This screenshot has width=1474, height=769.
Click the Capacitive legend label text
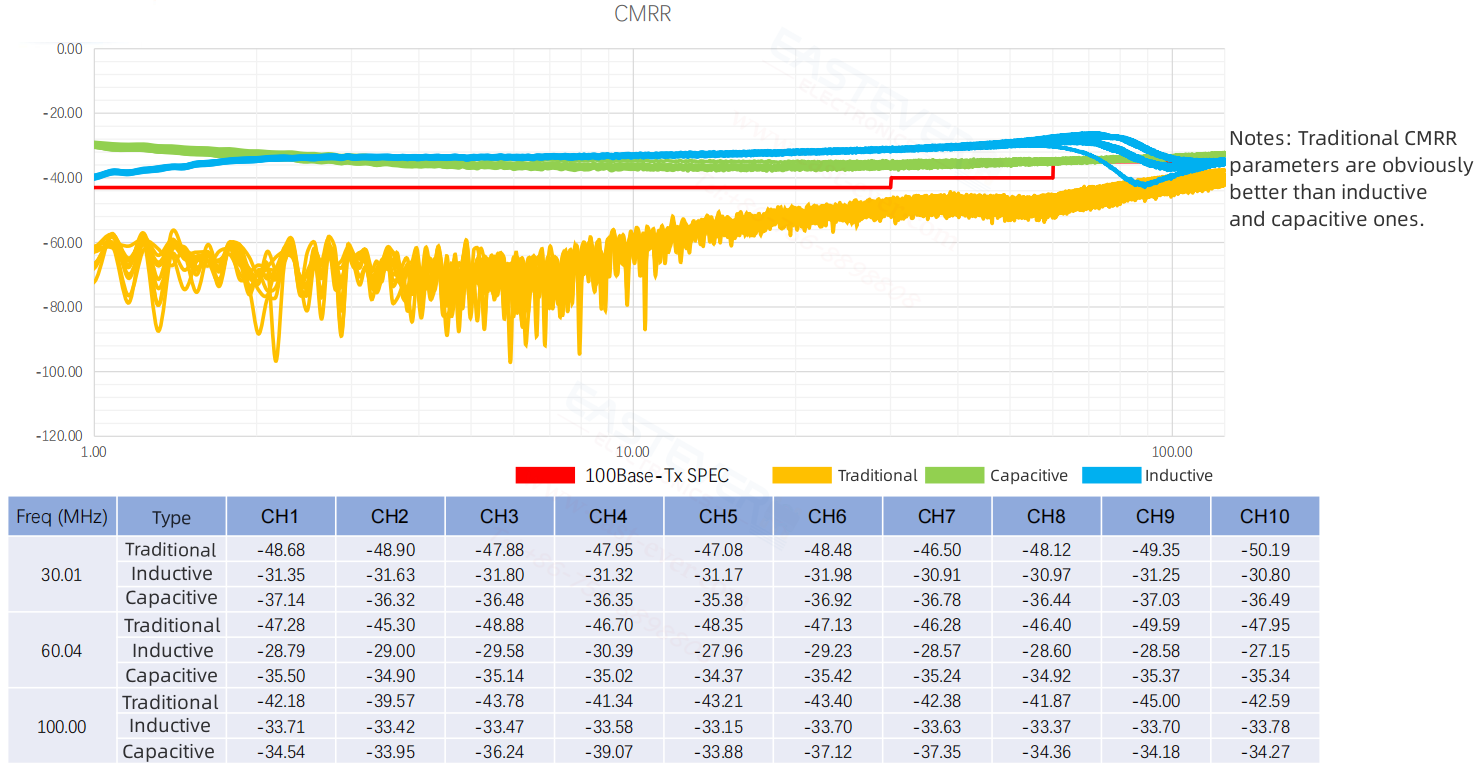pos(1030,475)
